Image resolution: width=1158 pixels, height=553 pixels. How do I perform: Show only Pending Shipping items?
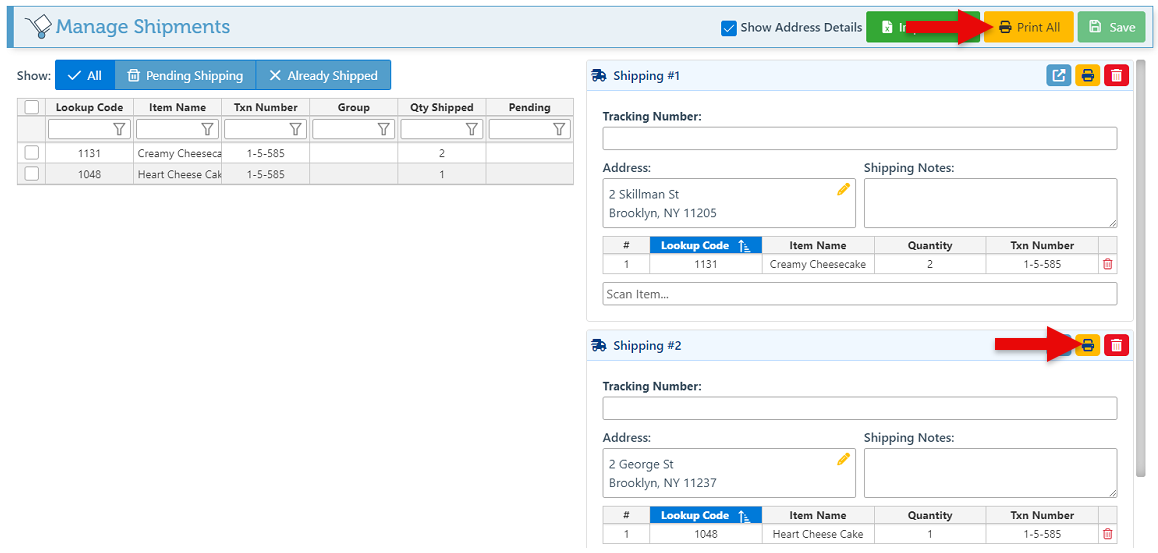click(185, 76)
